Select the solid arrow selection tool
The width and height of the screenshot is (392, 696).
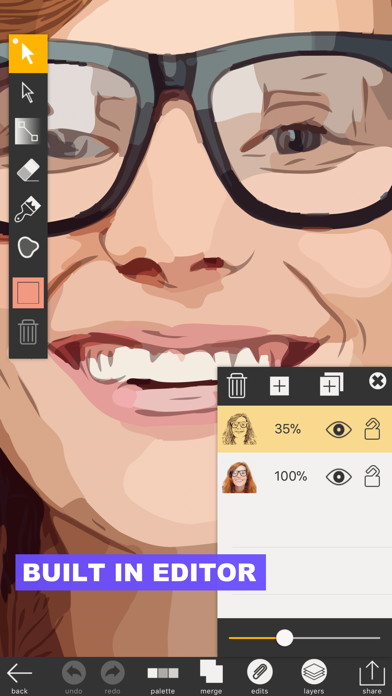pos(28,54)
